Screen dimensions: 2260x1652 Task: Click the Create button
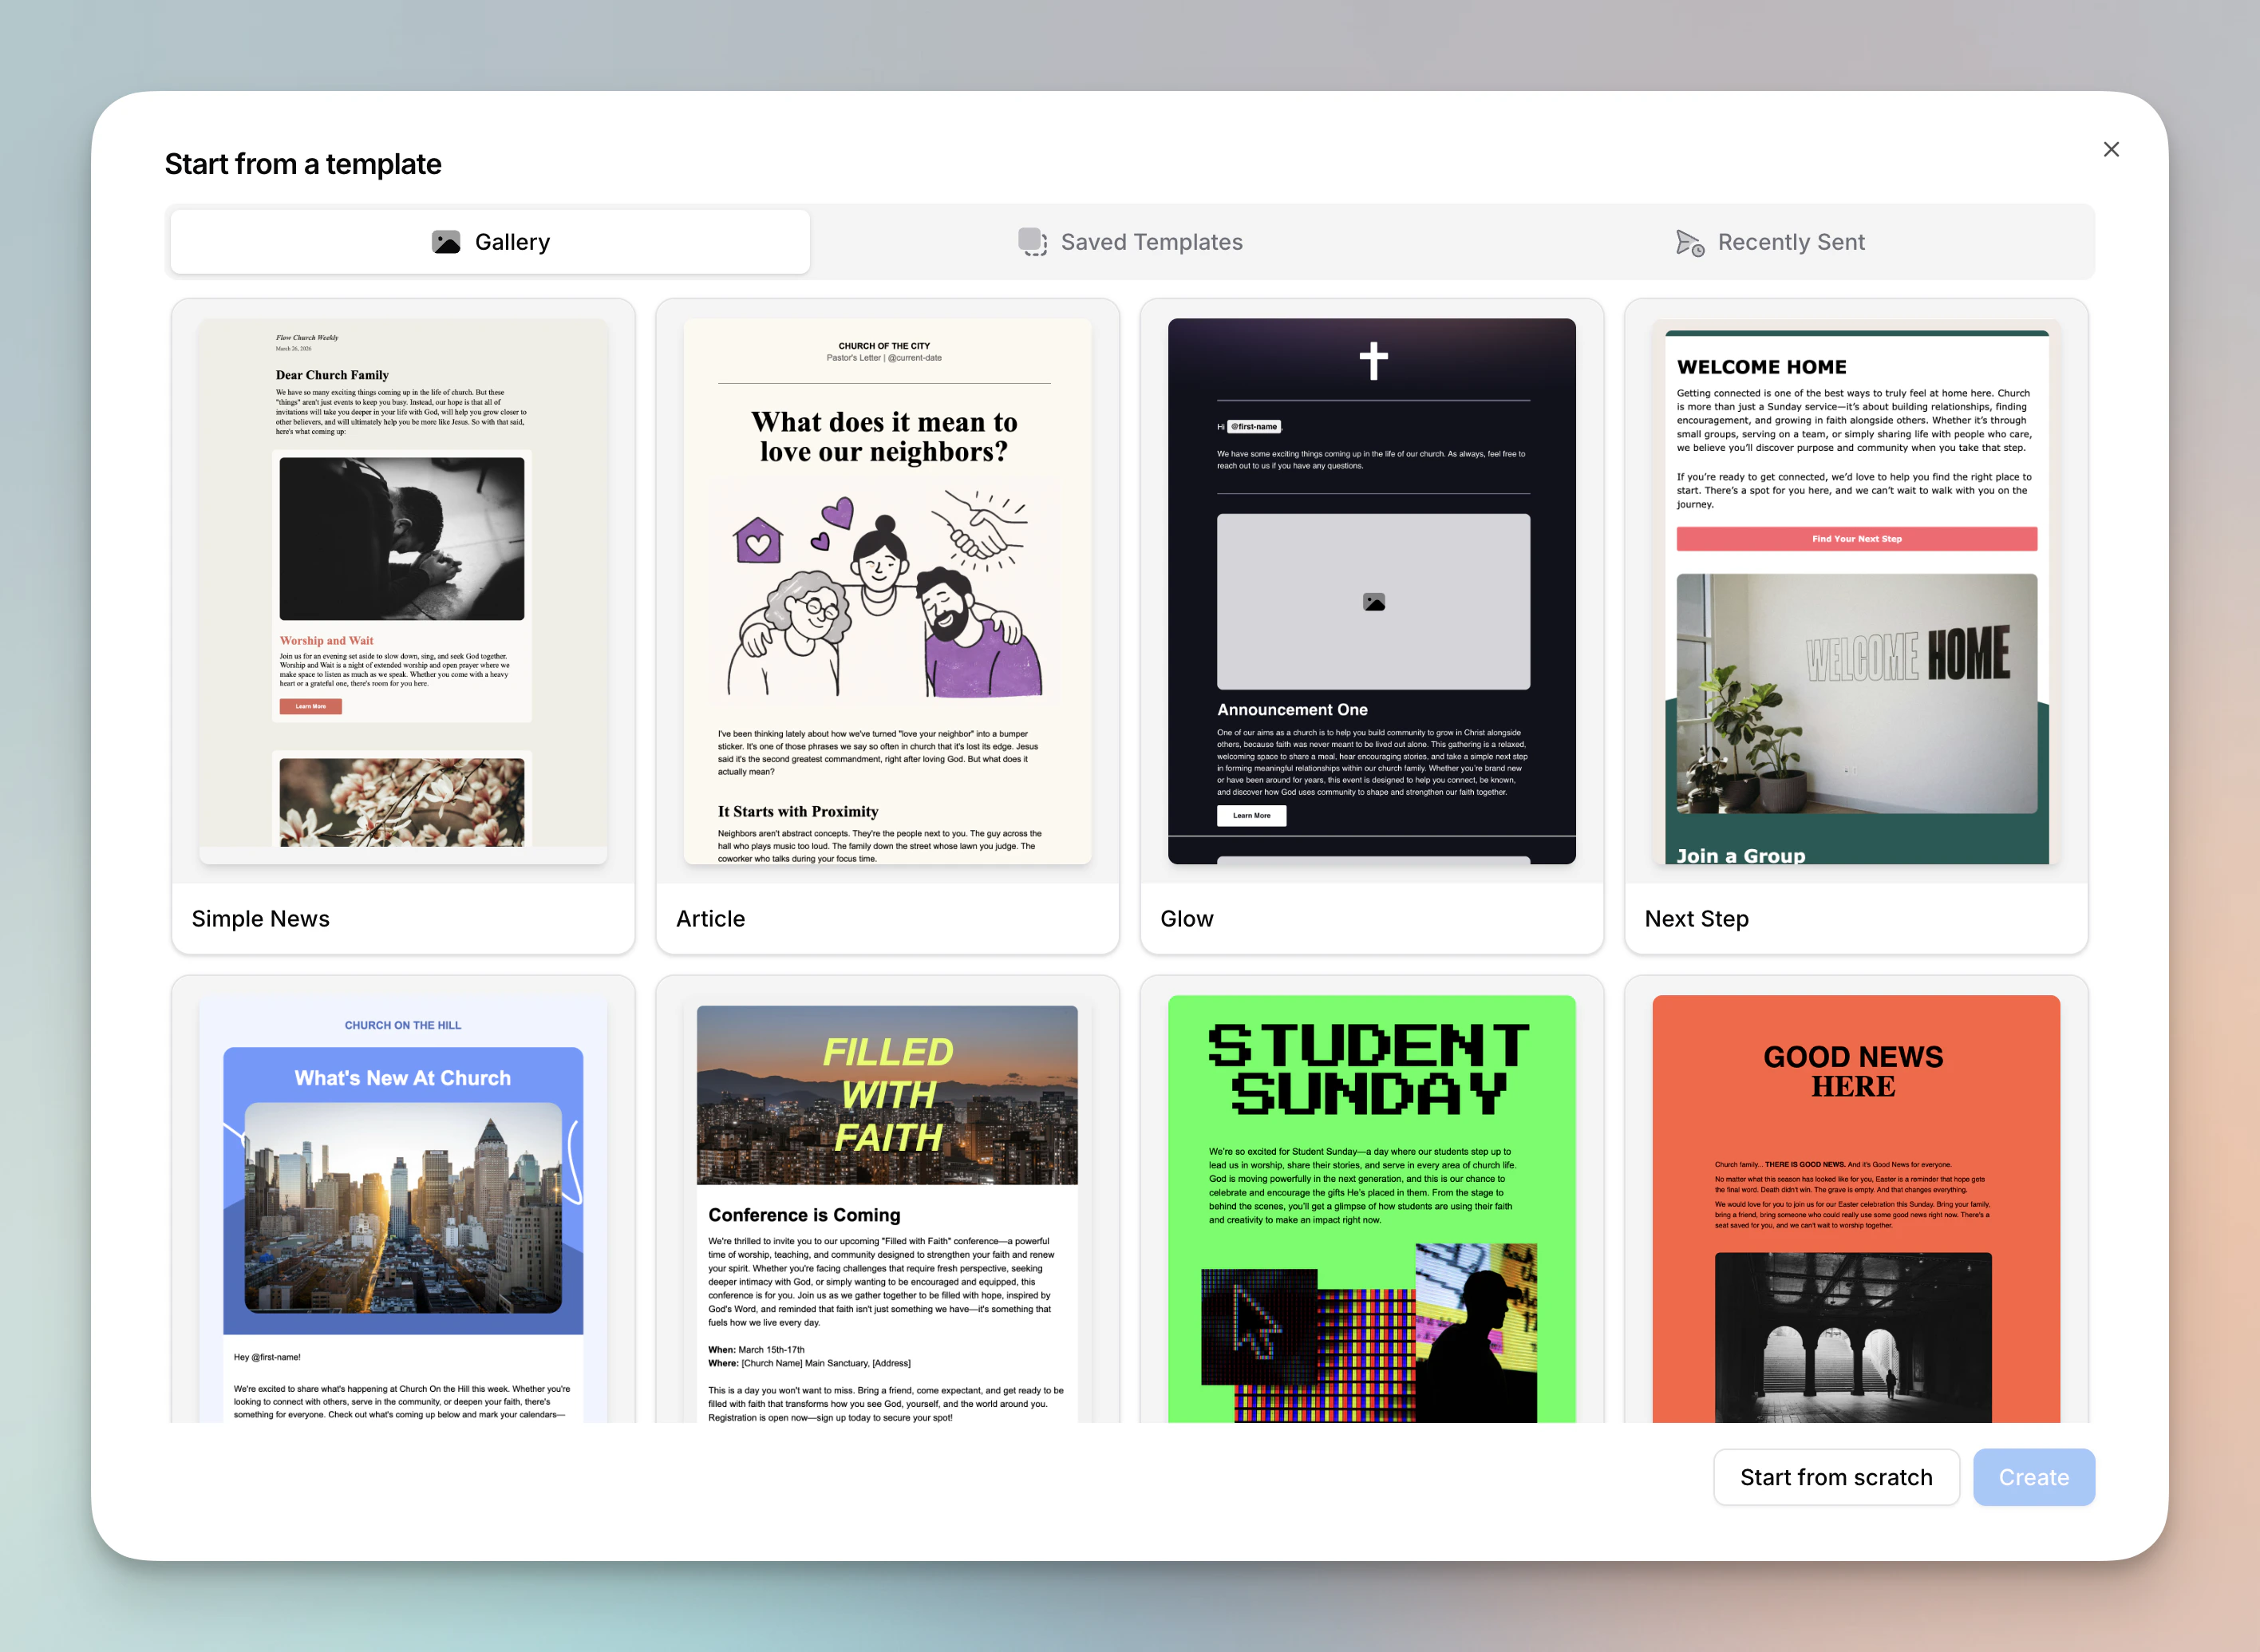(2034, 1477)
